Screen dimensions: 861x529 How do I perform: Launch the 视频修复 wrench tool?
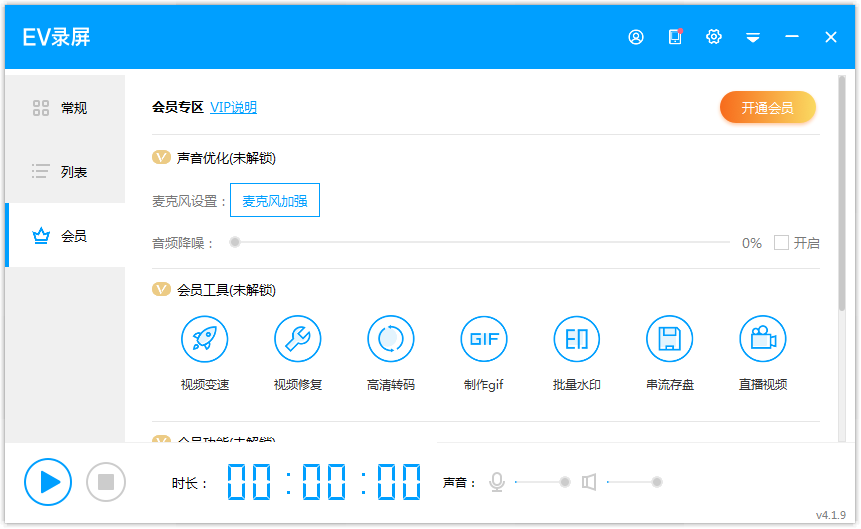click(298, 340)
